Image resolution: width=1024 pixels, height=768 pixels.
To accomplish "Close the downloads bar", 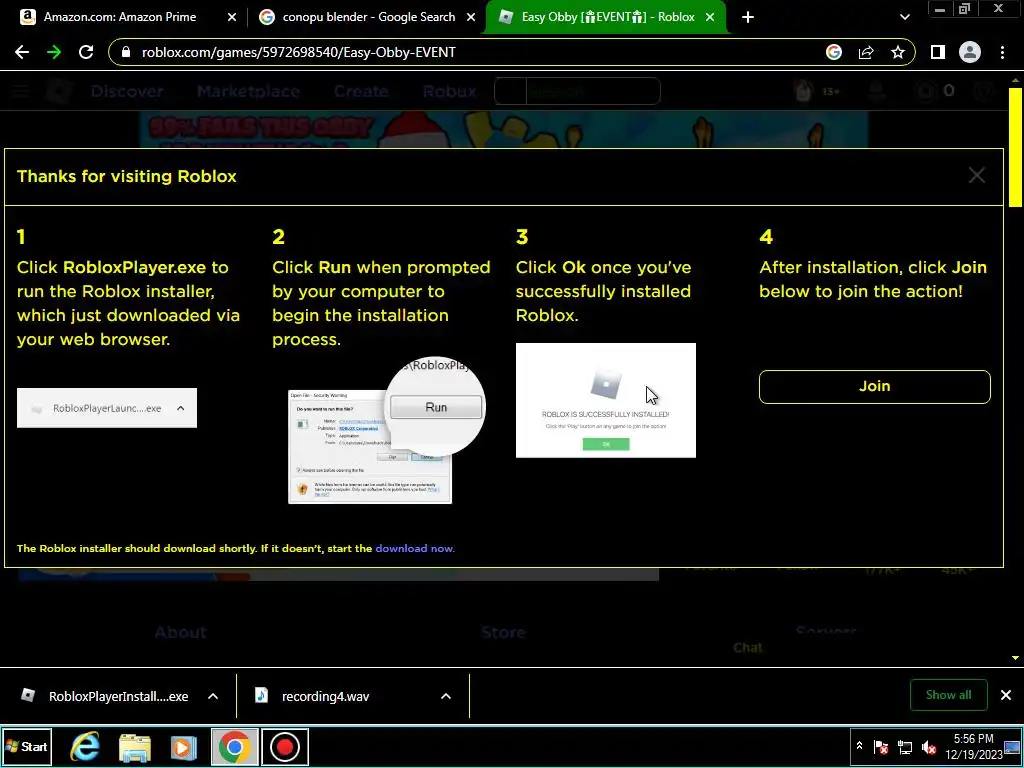I will 1006,695.
